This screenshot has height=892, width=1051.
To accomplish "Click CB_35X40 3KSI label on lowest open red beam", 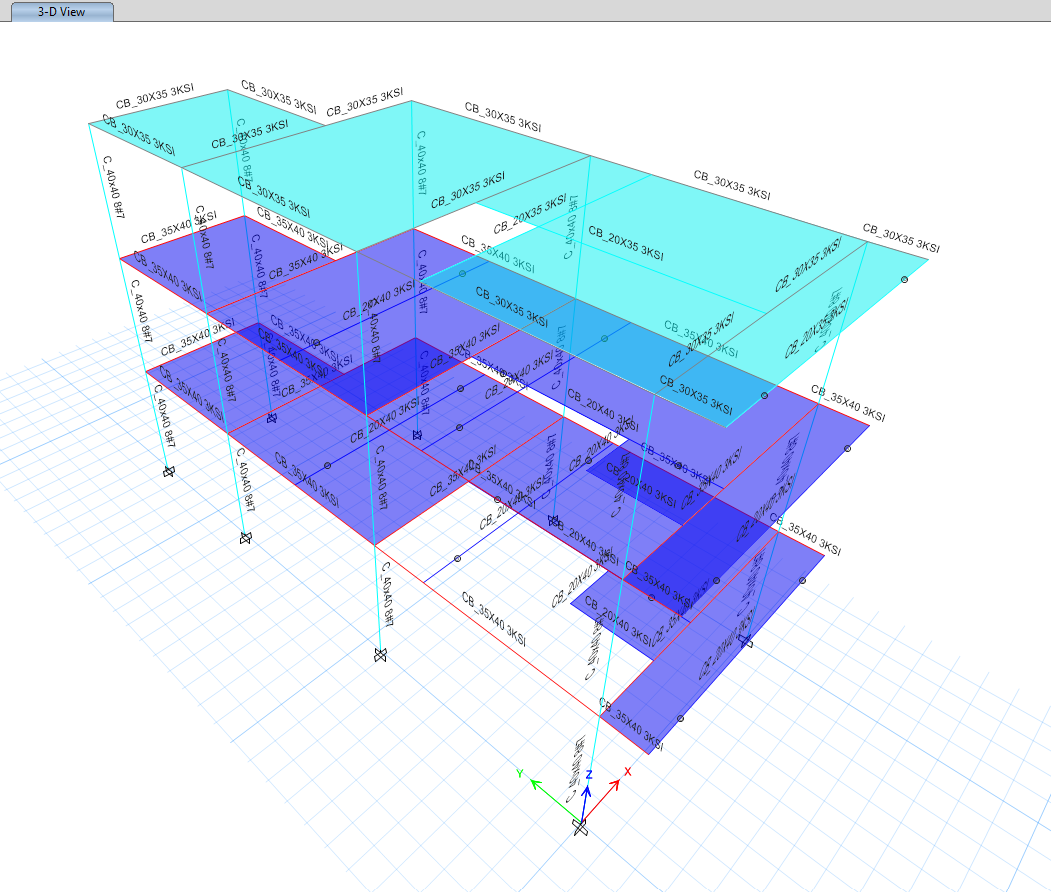I will [494, 619].
